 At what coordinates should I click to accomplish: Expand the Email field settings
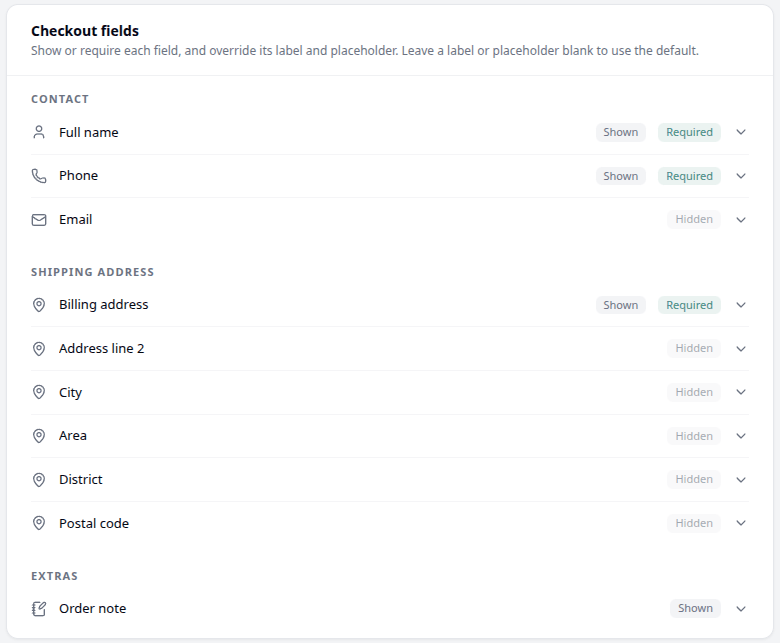click(741, 220)
